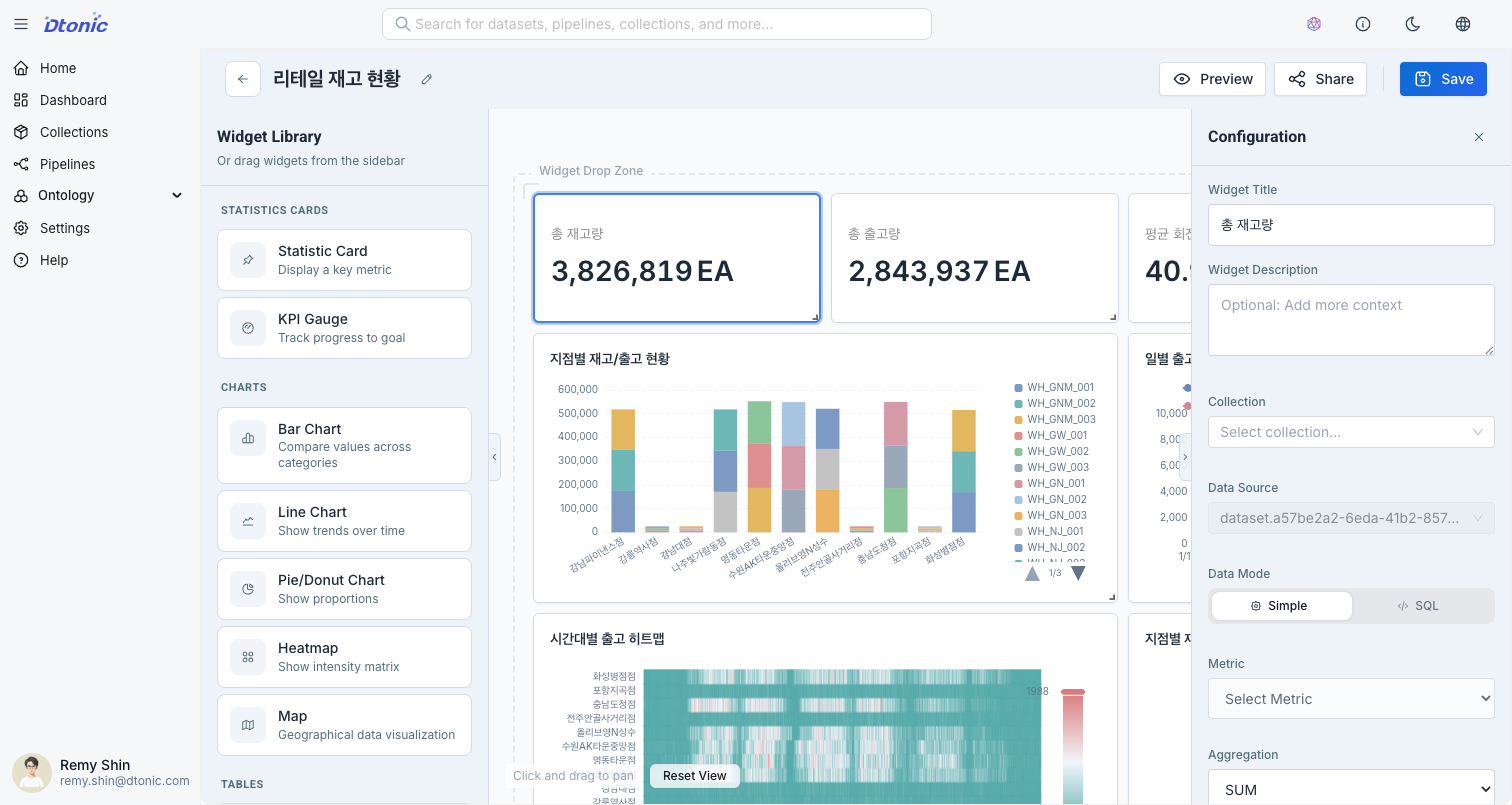Open the Select Metric dropdown

click(x=1350, y=699)
